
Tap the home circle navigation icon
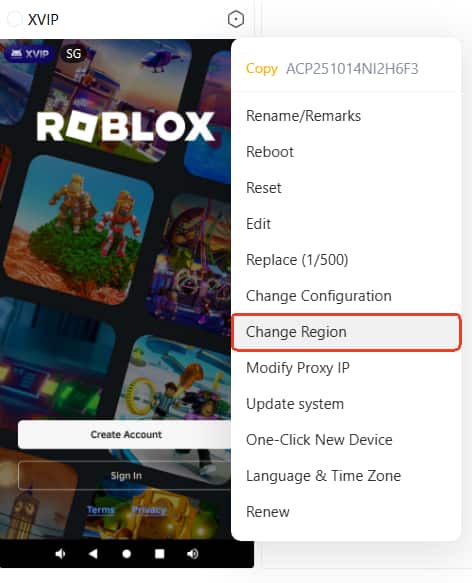[126, 554]
